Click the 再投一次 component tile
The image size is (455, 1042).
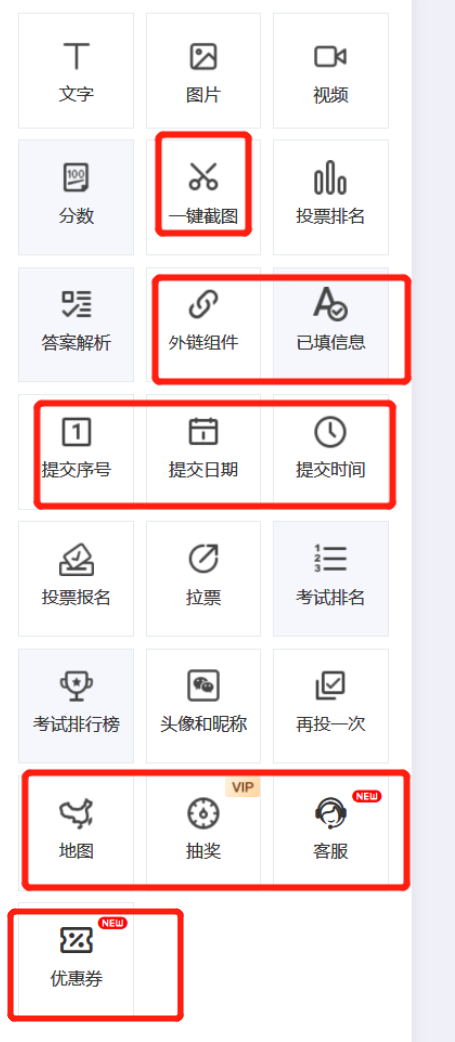[331, 706]
